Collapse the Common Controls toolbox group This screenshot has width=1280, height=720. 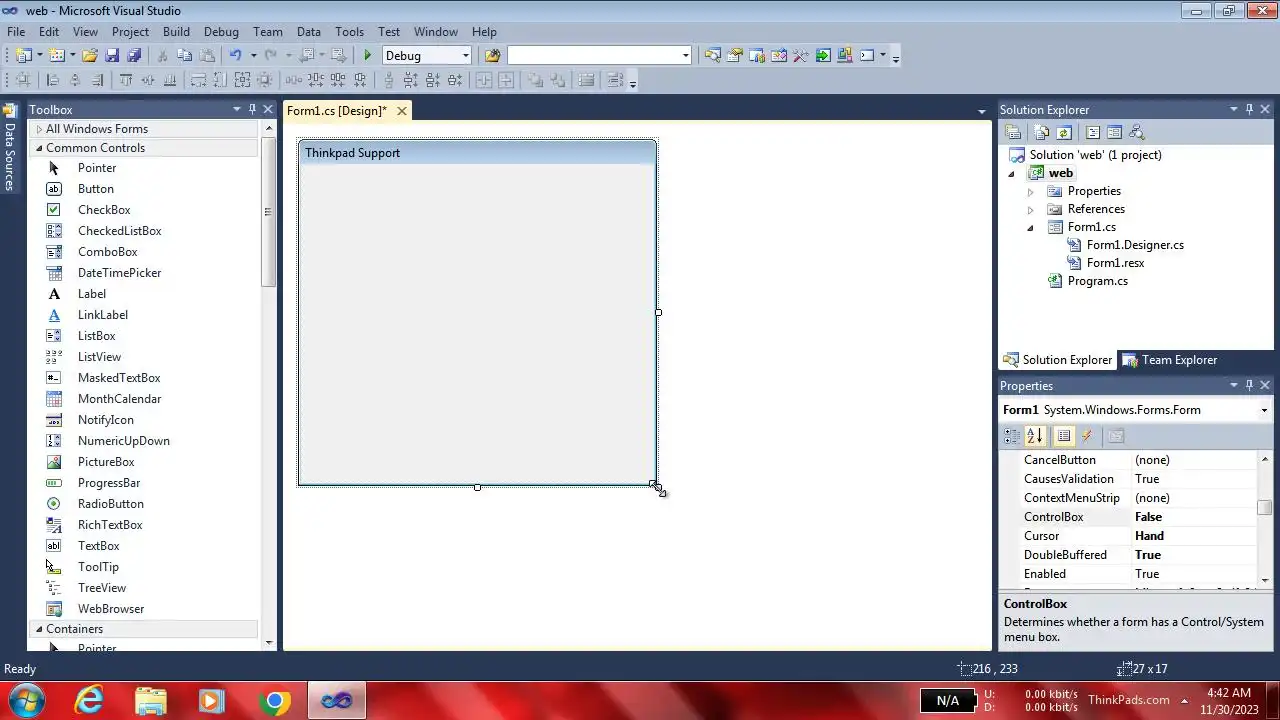click(x=39, y=148)
